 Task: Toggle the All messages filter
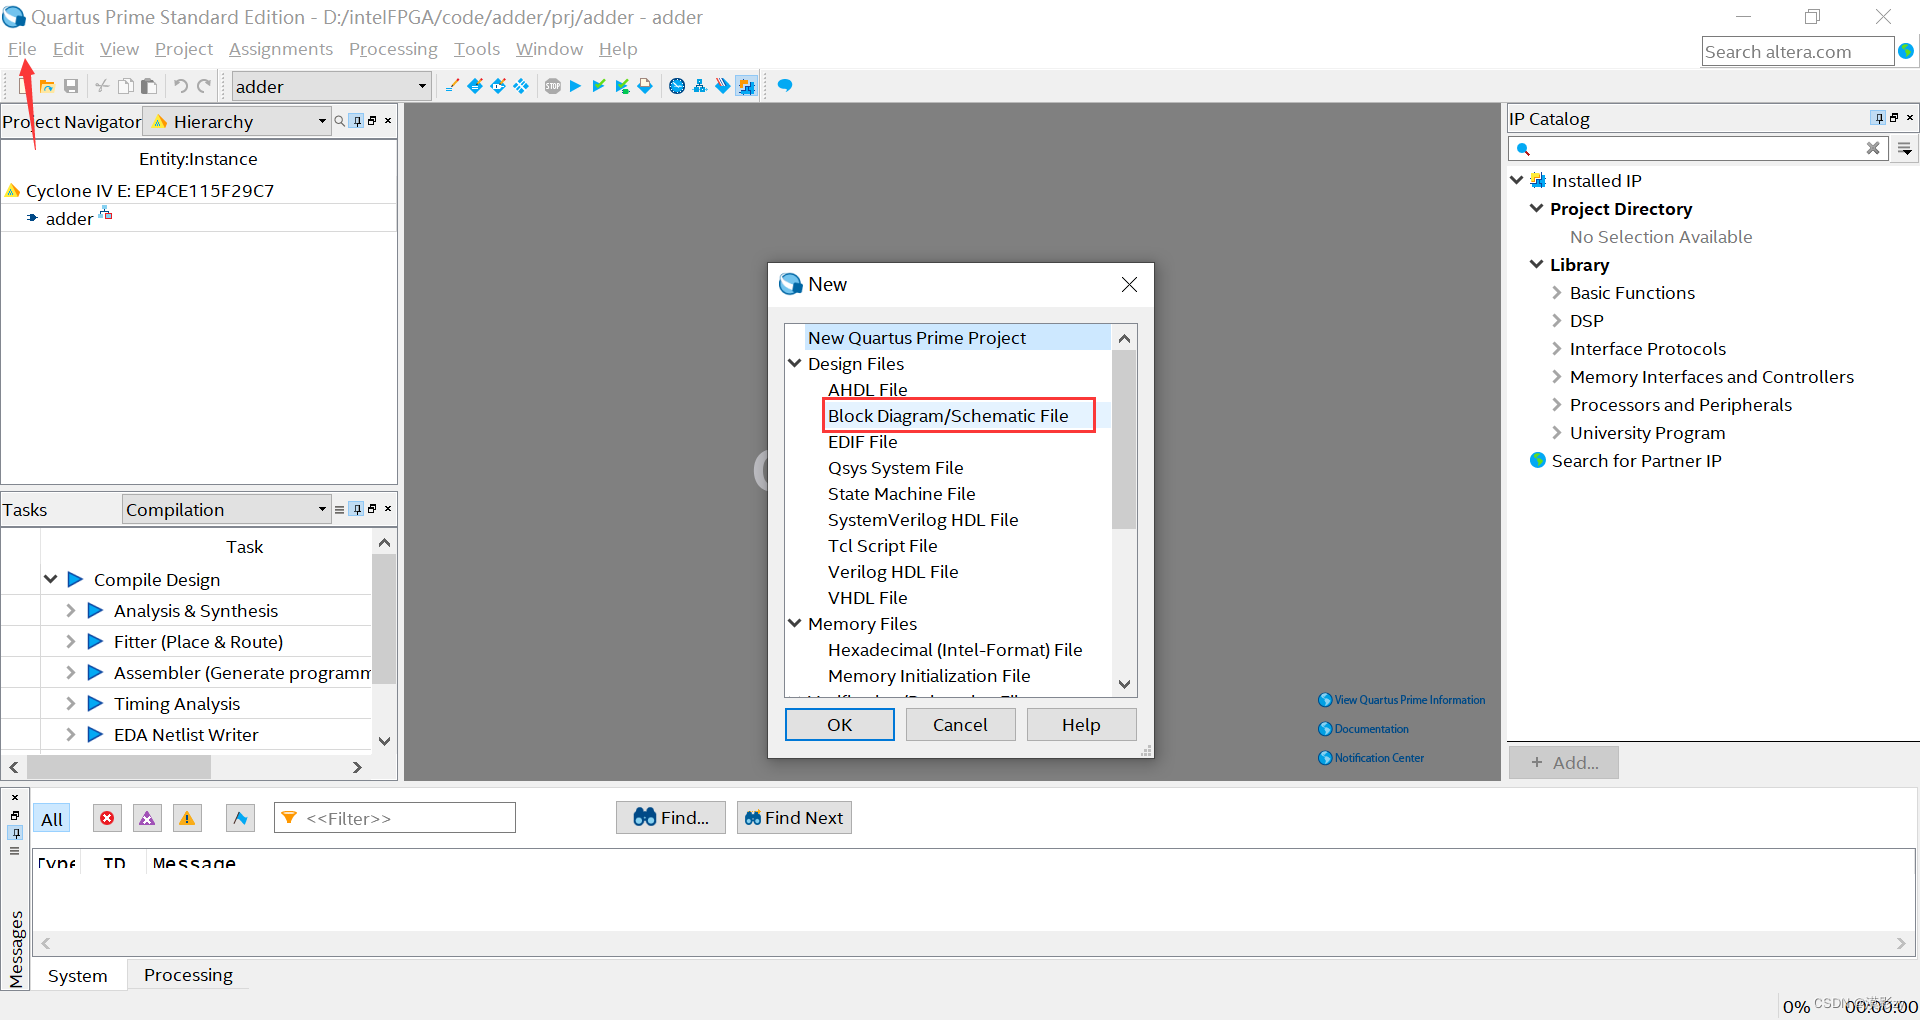tap(52, 819)
